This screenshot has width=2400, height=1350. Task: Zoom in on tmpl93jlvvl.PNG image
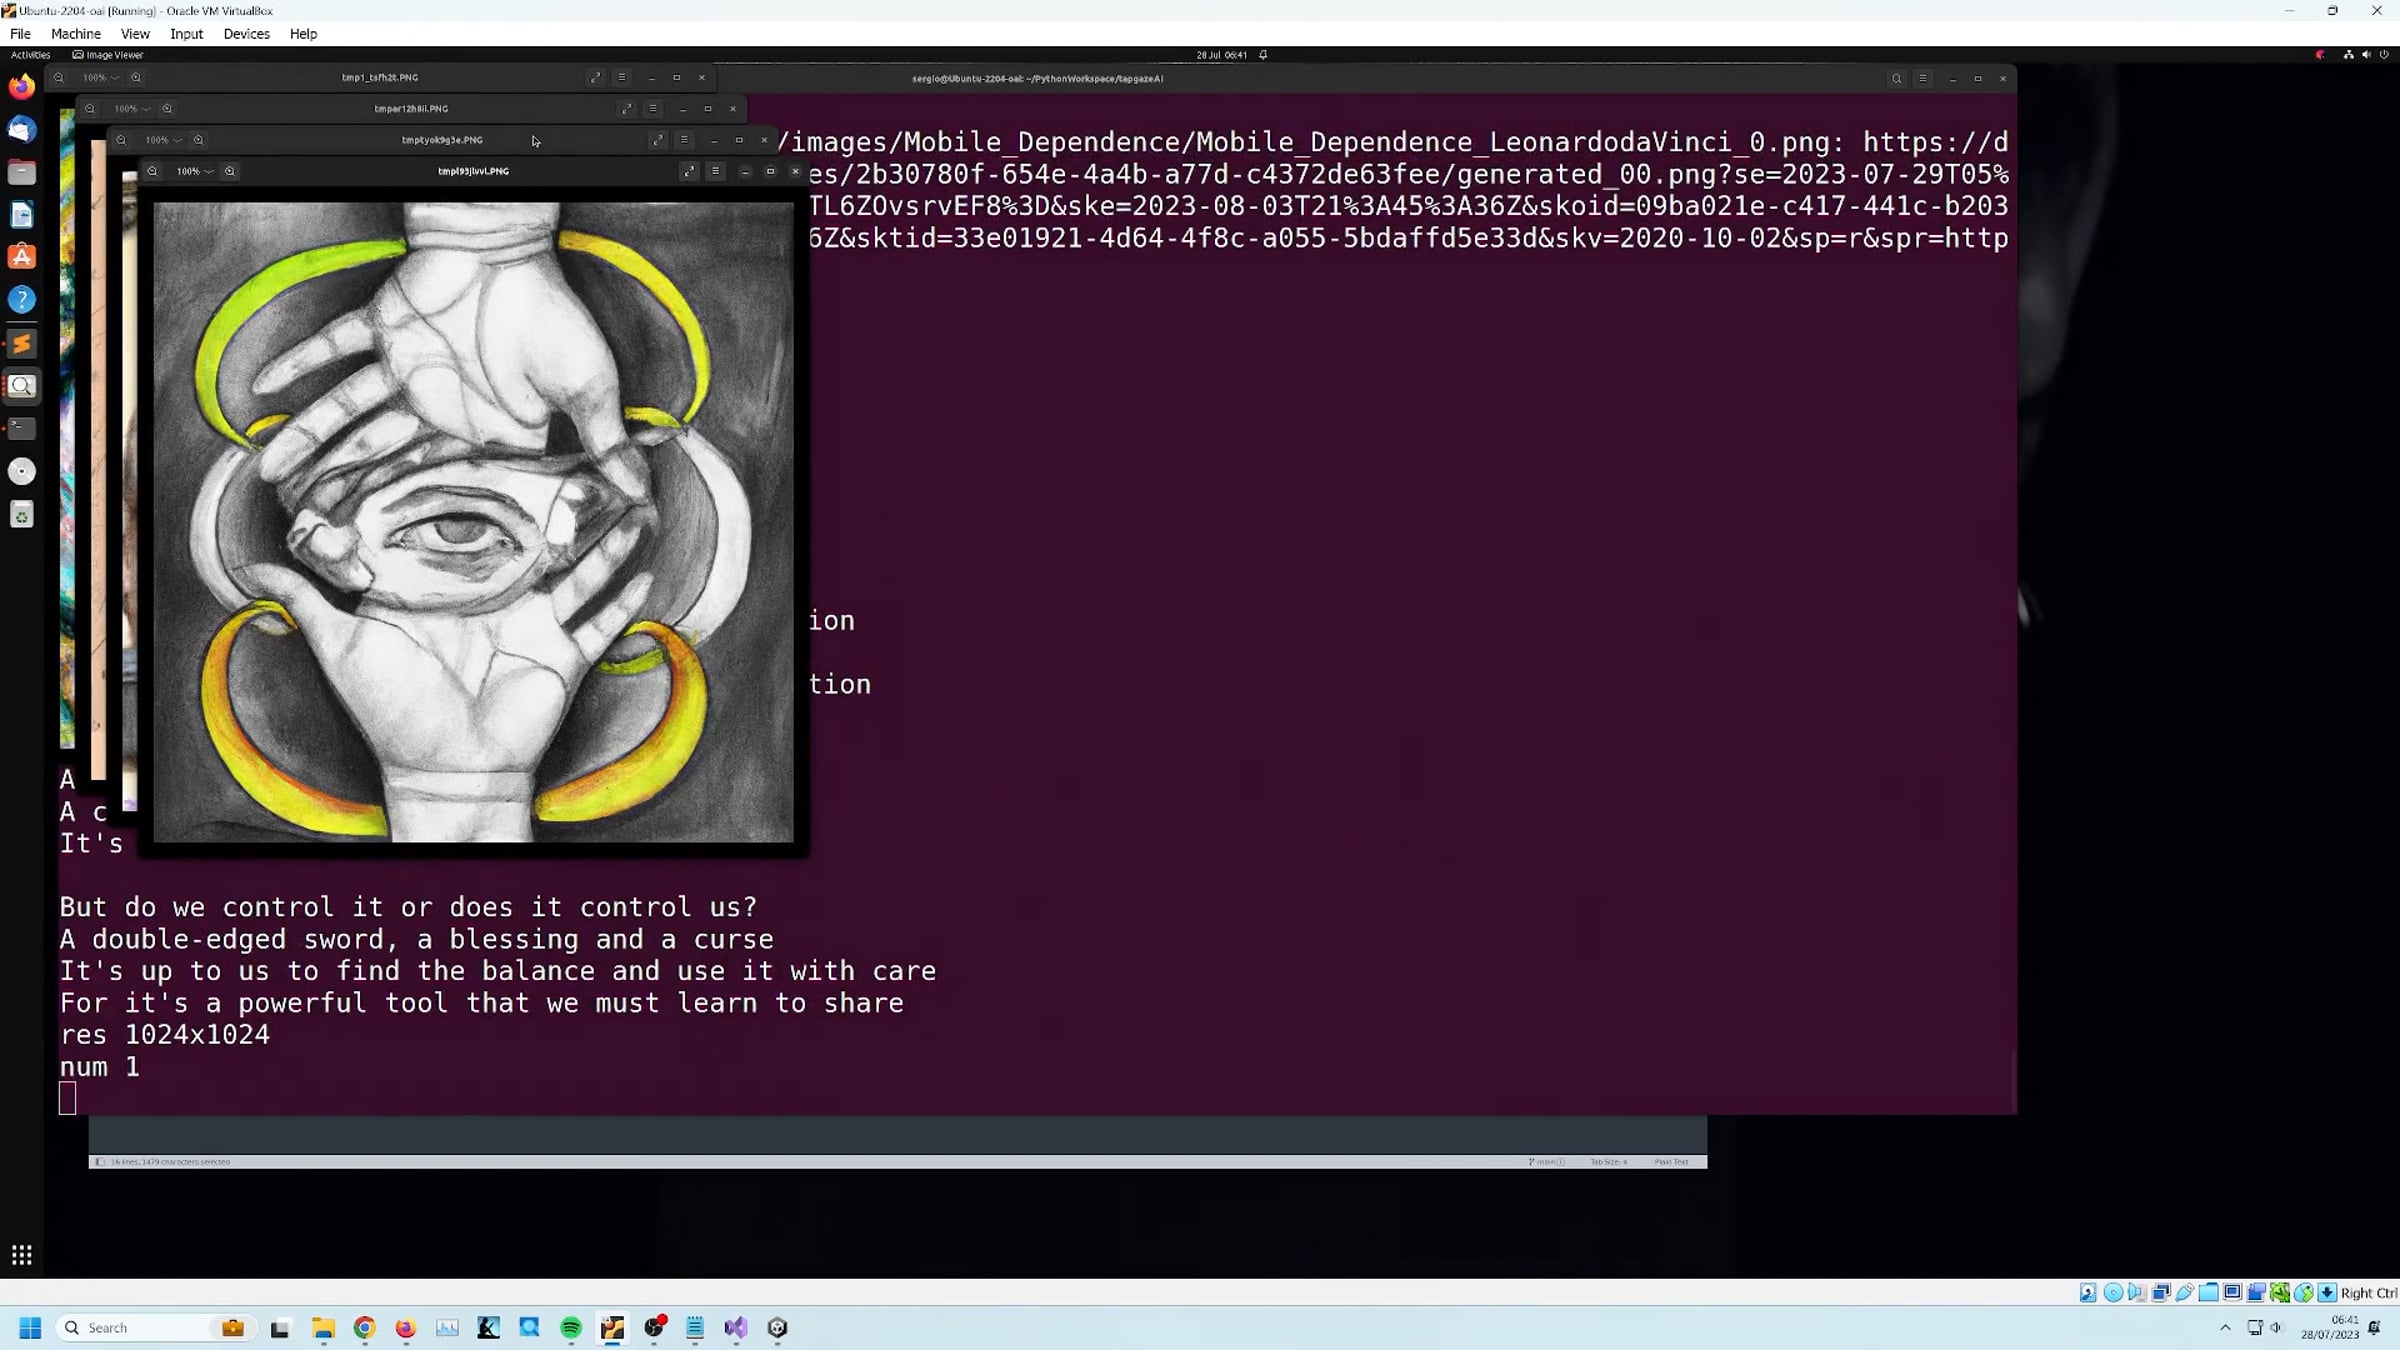[x=230, y=171]
